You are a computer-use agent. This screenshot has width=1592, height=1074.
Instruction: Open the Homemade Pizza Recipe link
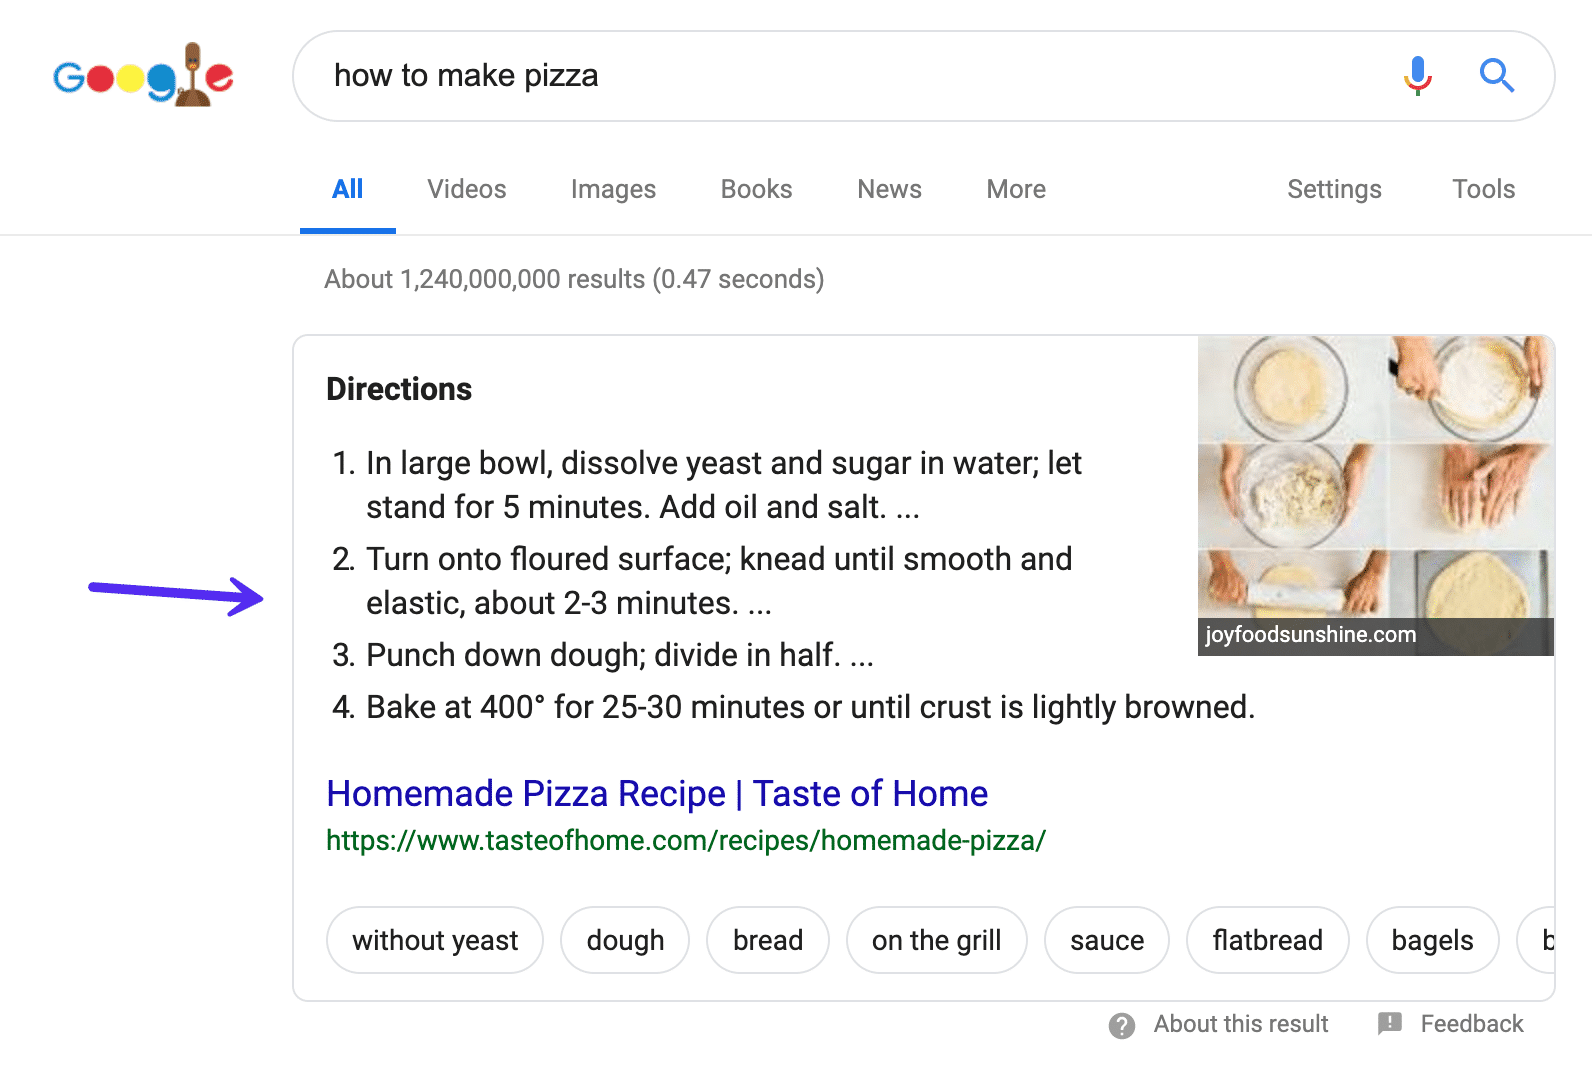pos(656,793)
